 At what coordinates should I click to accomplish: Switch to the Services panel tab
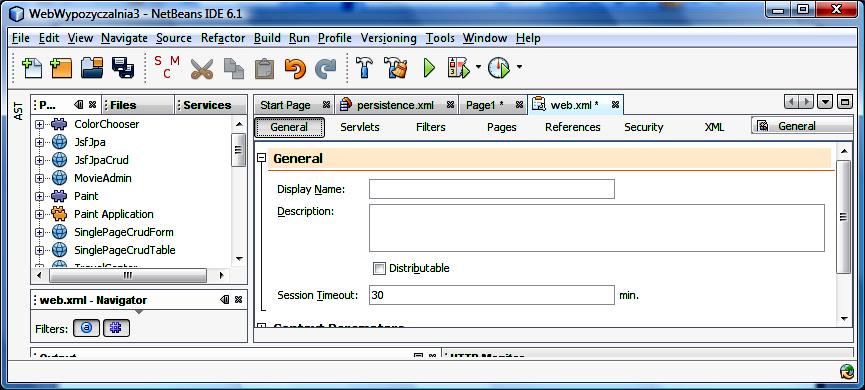pos(210,105)
